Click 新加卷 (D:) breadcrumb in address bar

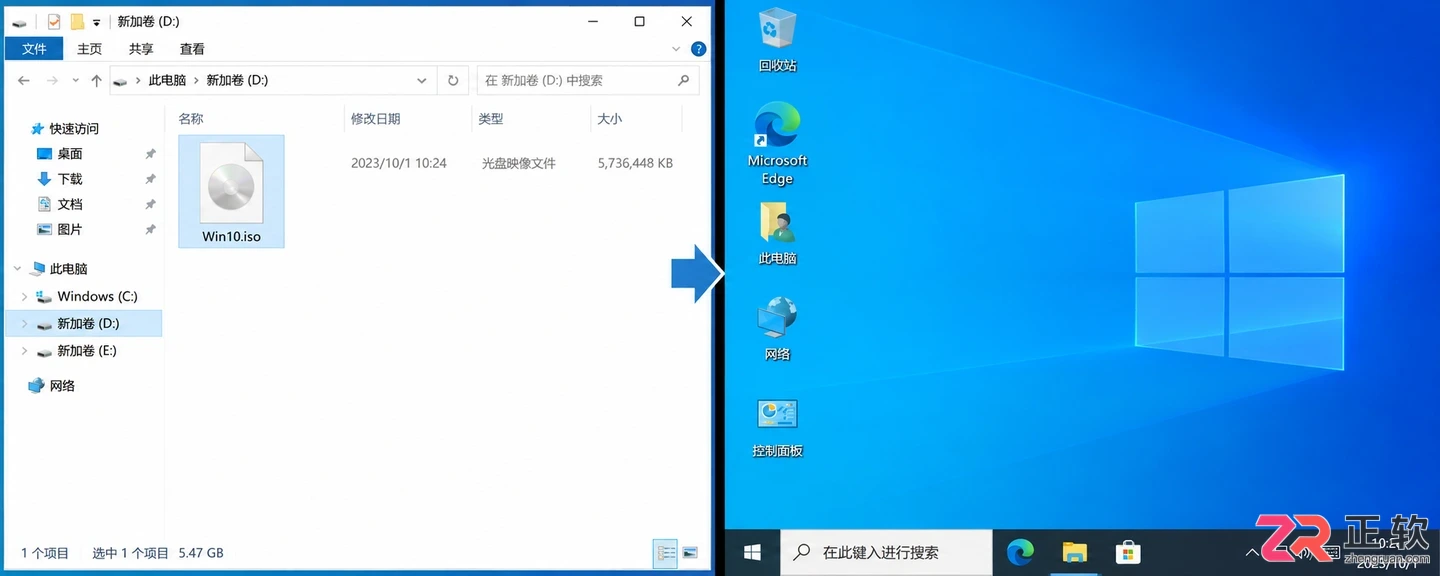[237, 80]
